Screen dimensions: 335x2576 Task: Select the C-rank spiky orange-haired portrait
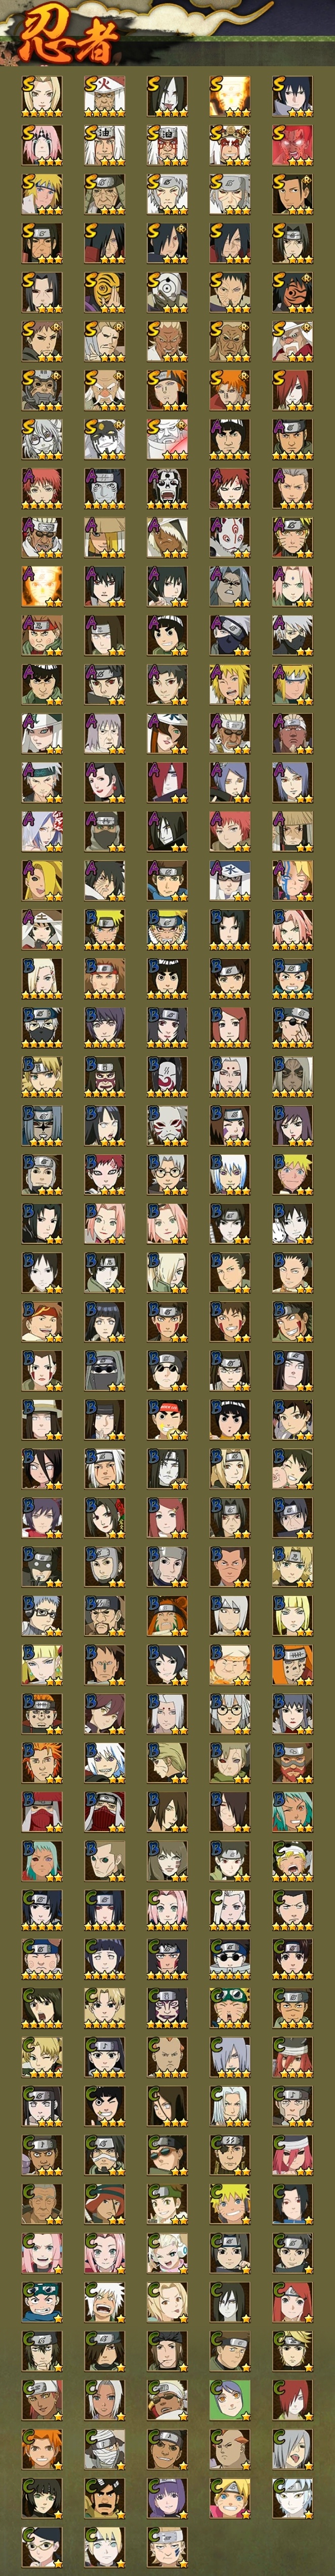coord(42,2448)
